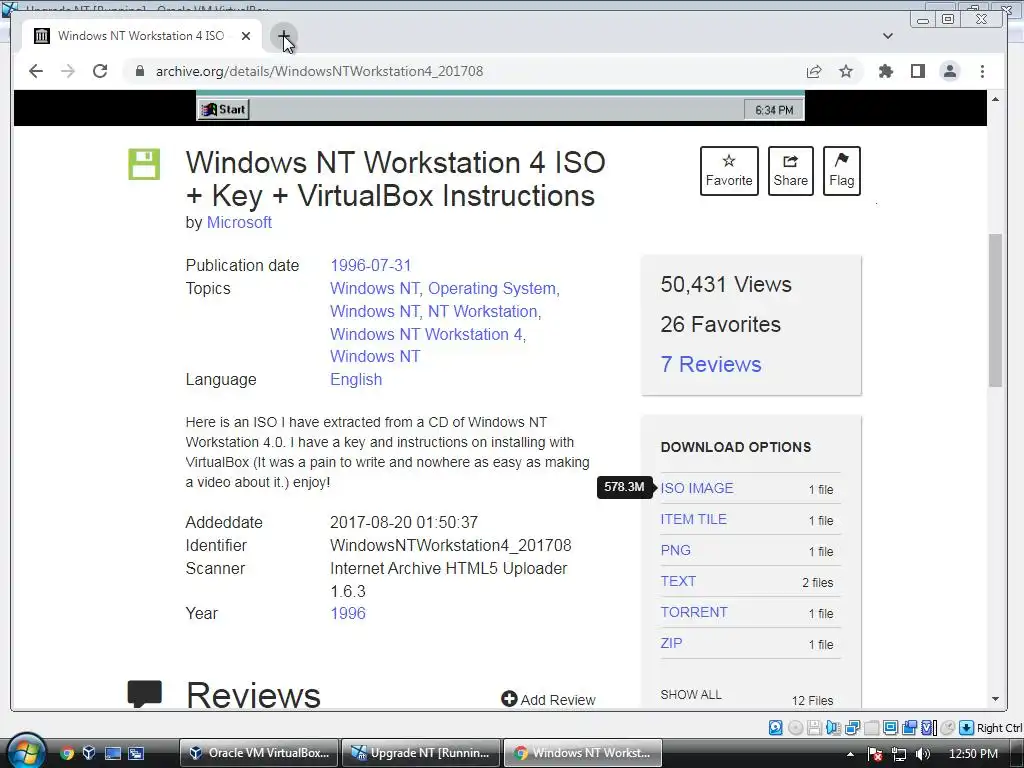Open a new Chrome tab
The width and height of the screenshot is (1024, 768).
point(284,36)
